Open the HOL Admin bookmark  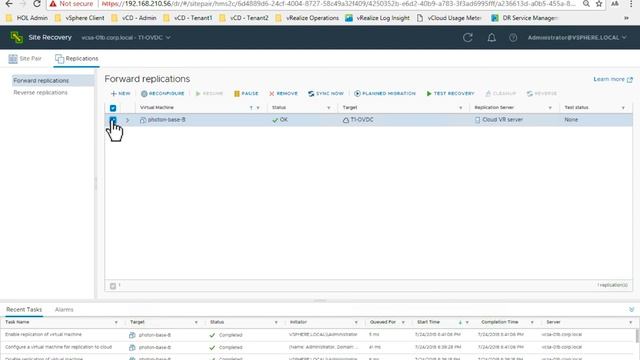pos(27,18)
